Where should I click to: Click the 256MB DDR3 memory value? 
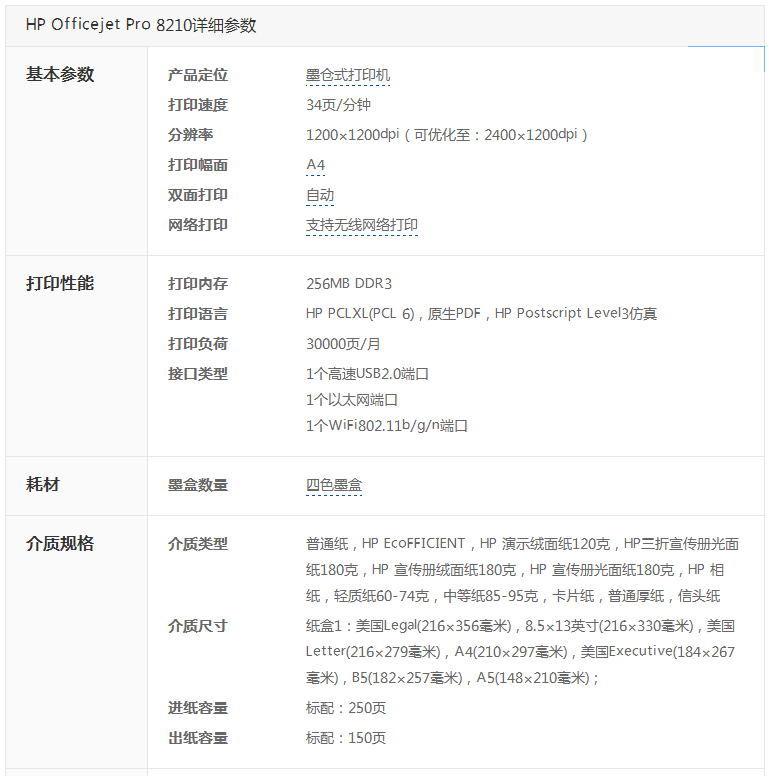(349, 284)
